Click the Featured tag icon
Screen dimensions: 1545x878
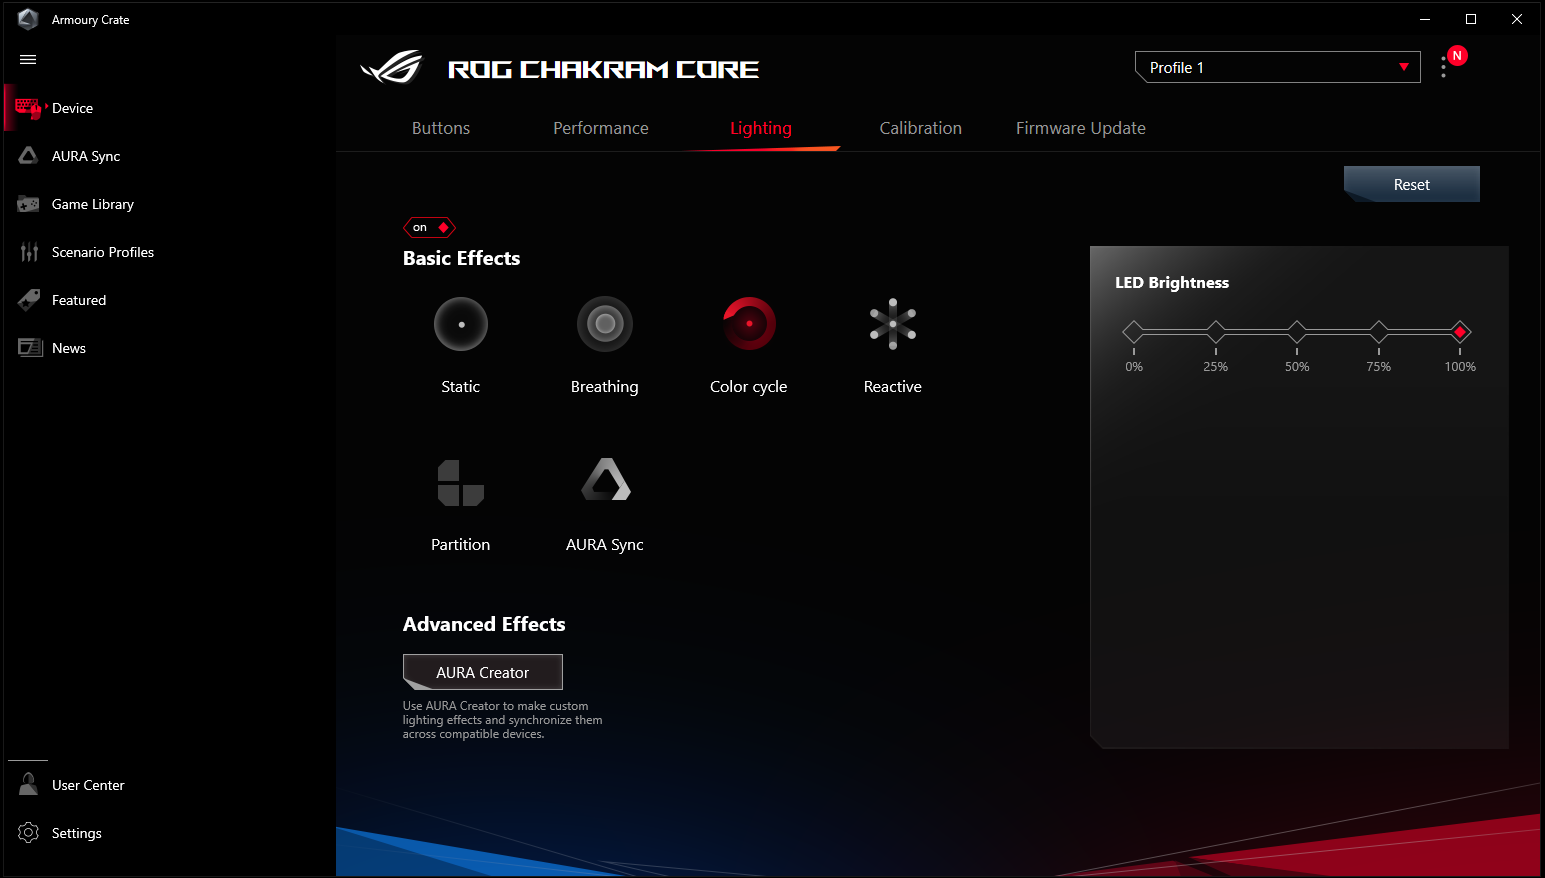click(29, 300)
